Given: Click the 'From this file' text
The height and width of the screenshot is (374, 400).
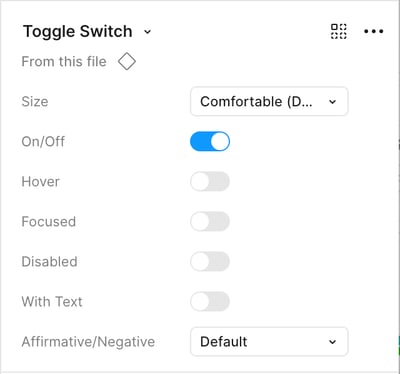Looking at the screenshot, I should 64,62.
